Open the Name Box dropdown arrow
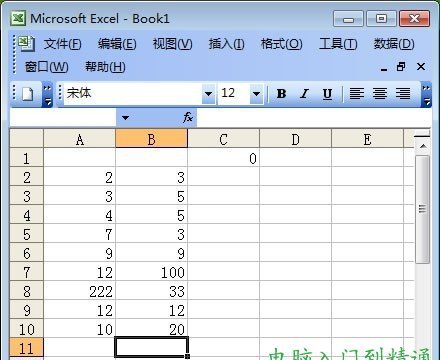This screenshot has width=440, height=360. tap(125, 118)
